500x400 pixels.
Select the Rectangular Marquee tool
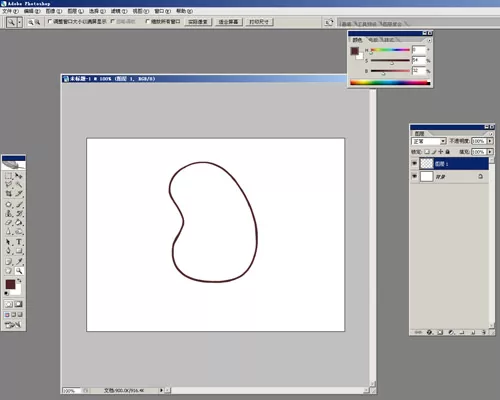coord(8,176)
